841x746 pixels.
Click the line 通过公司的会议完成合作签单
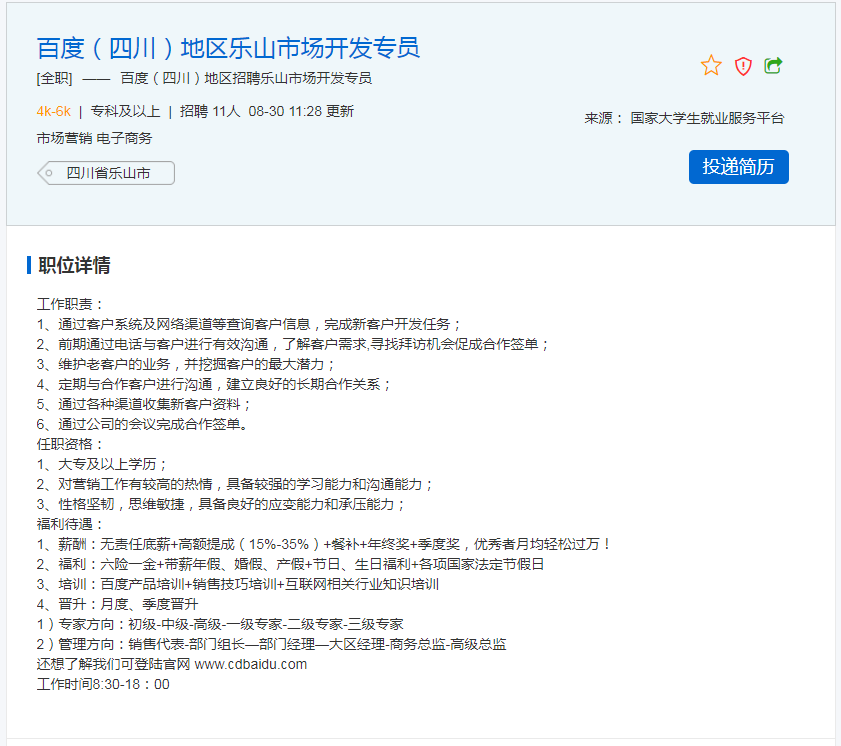[x=142, y=425]
